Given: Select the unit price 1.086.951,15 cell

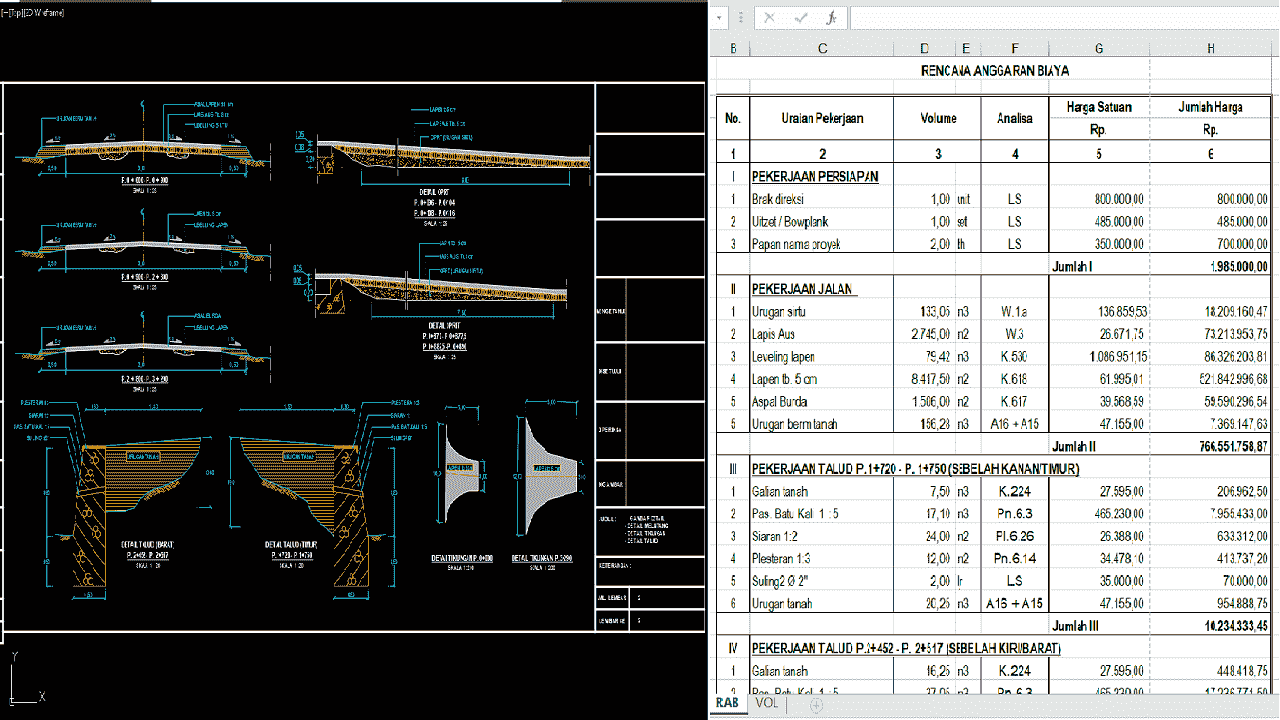Looking at the screenshot, I should tap(1099, 356).
